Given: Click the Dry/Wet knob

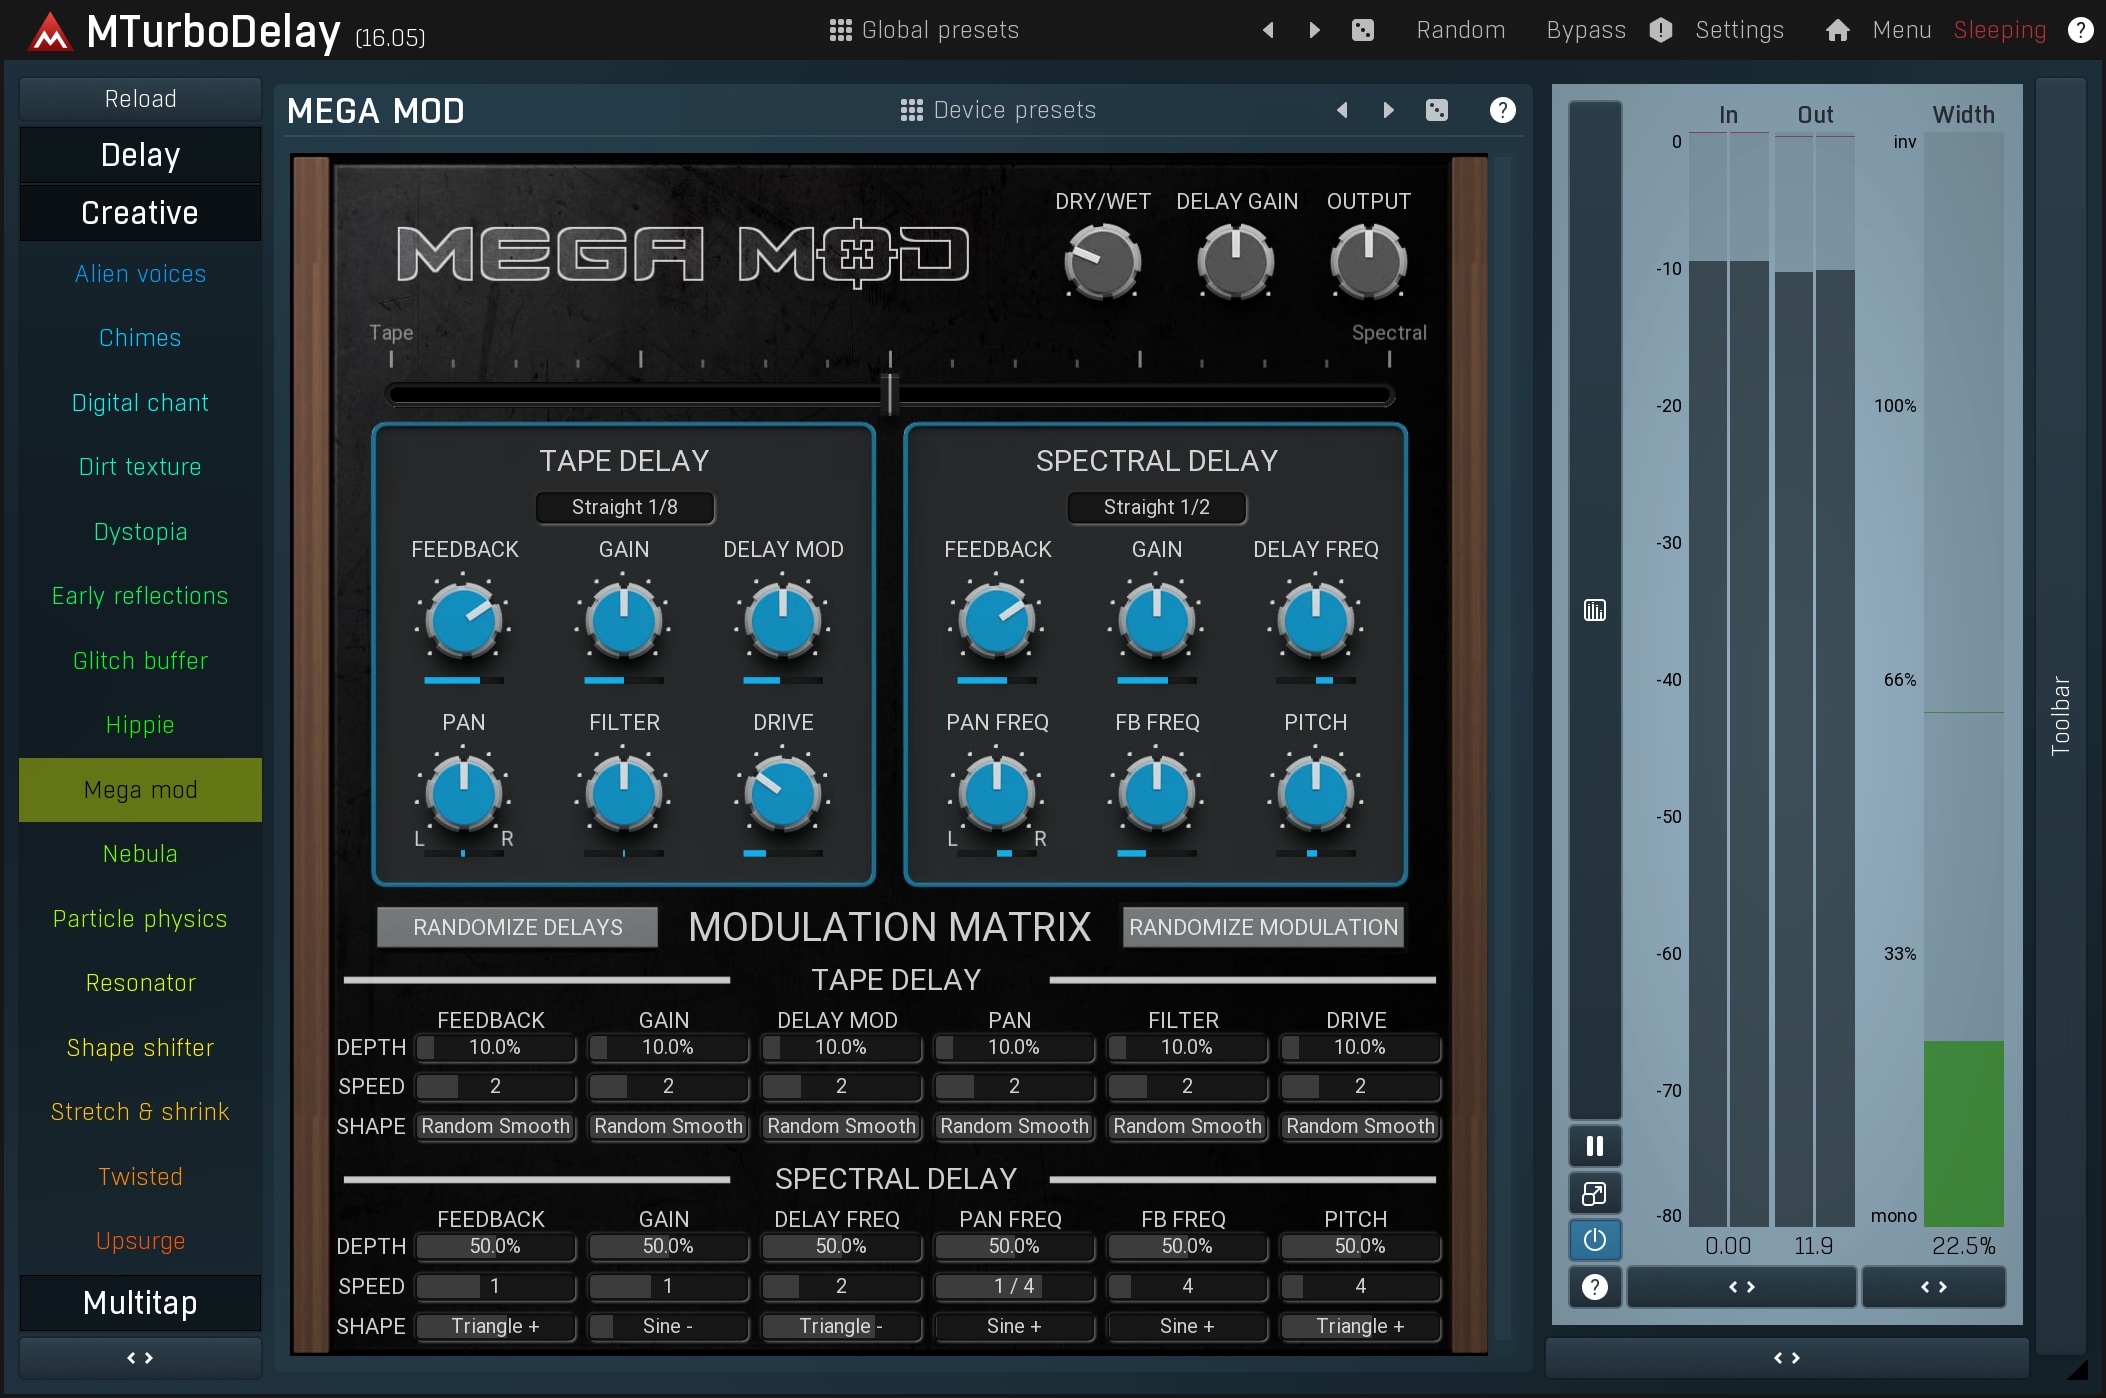Looking at the screenshot, I should (1102, 262).
